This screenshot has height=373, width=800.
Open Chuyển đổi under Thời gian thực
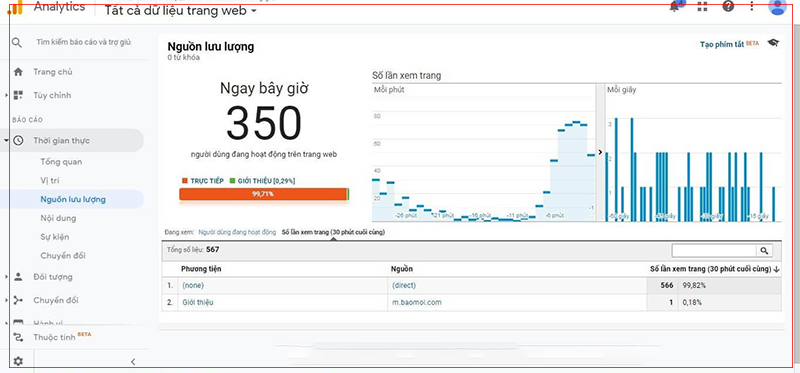pos(63,256)
